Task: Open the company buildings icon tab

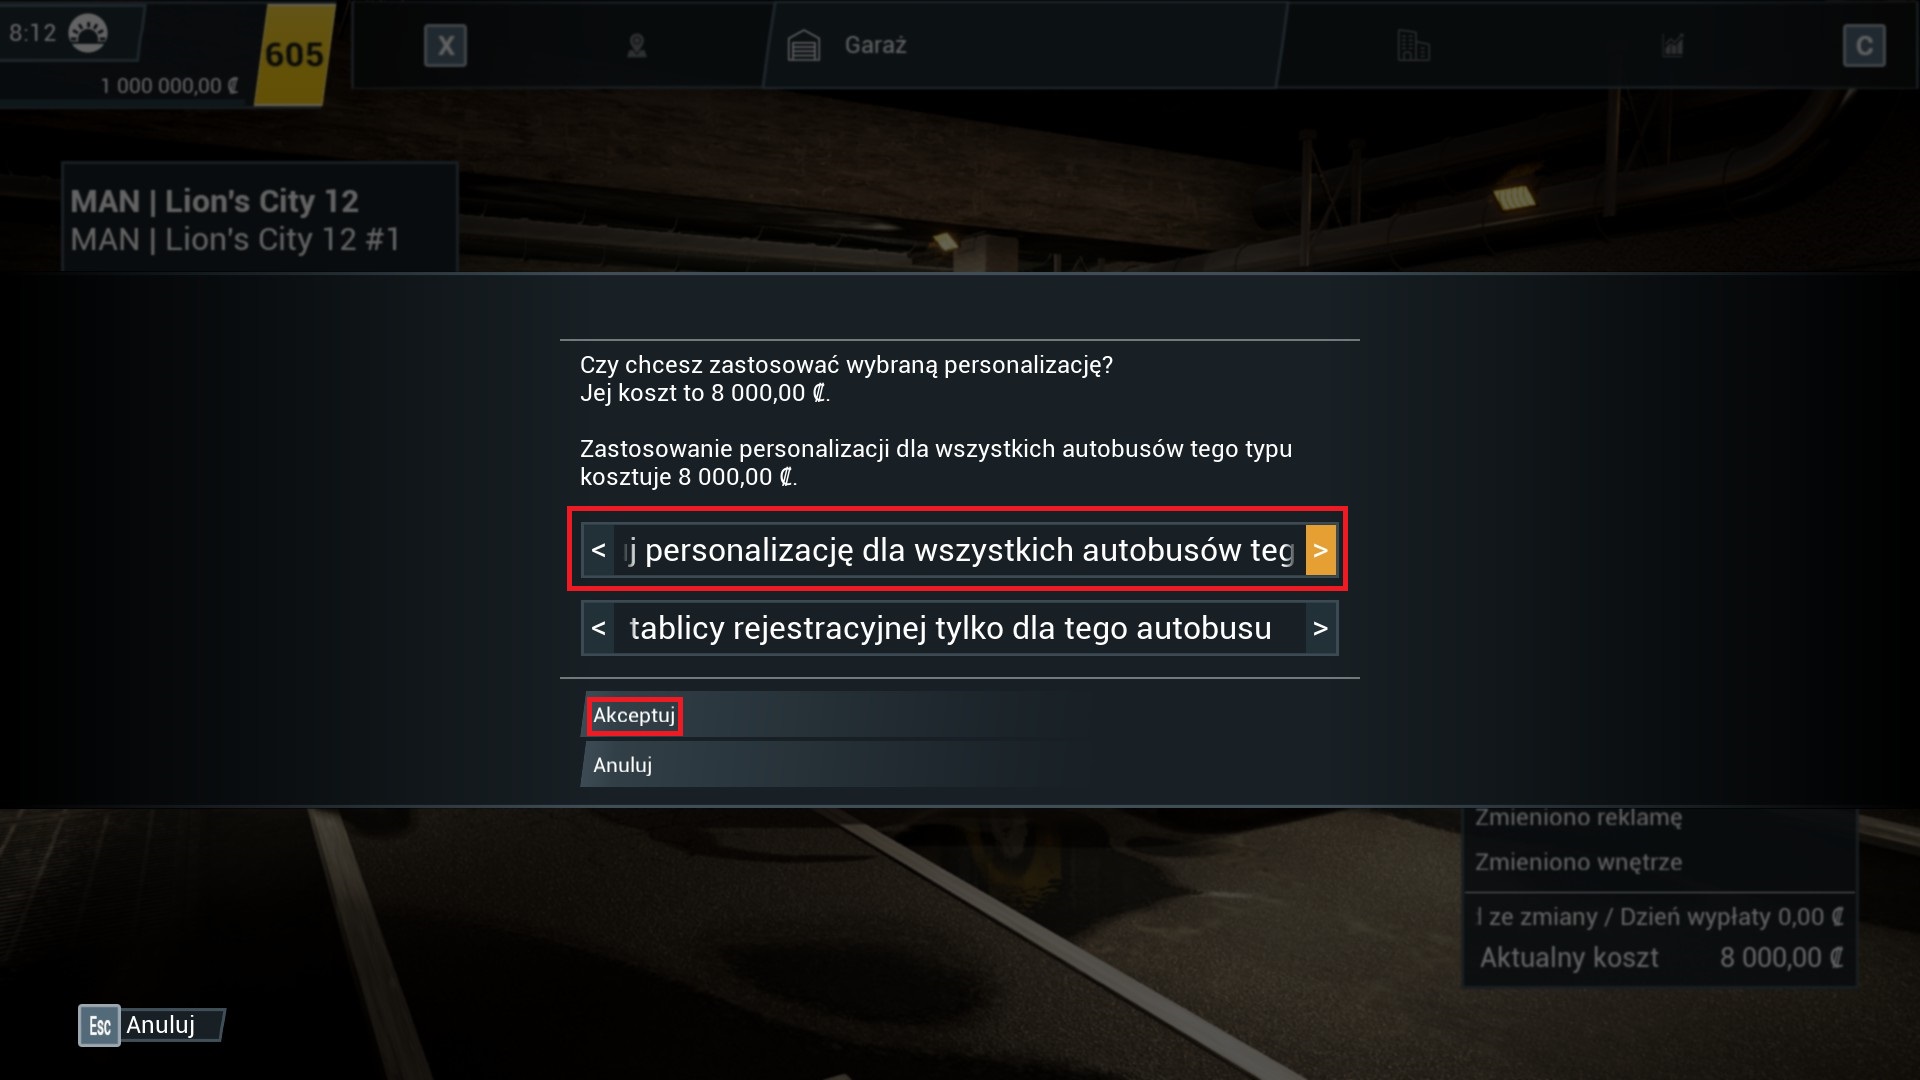Action: 1413,46
